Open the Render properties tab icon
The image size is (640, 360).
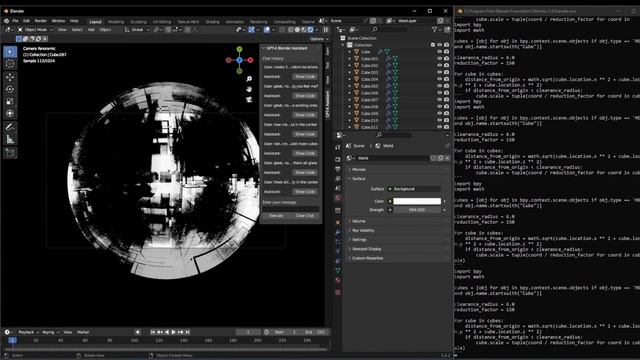point(338,159)
